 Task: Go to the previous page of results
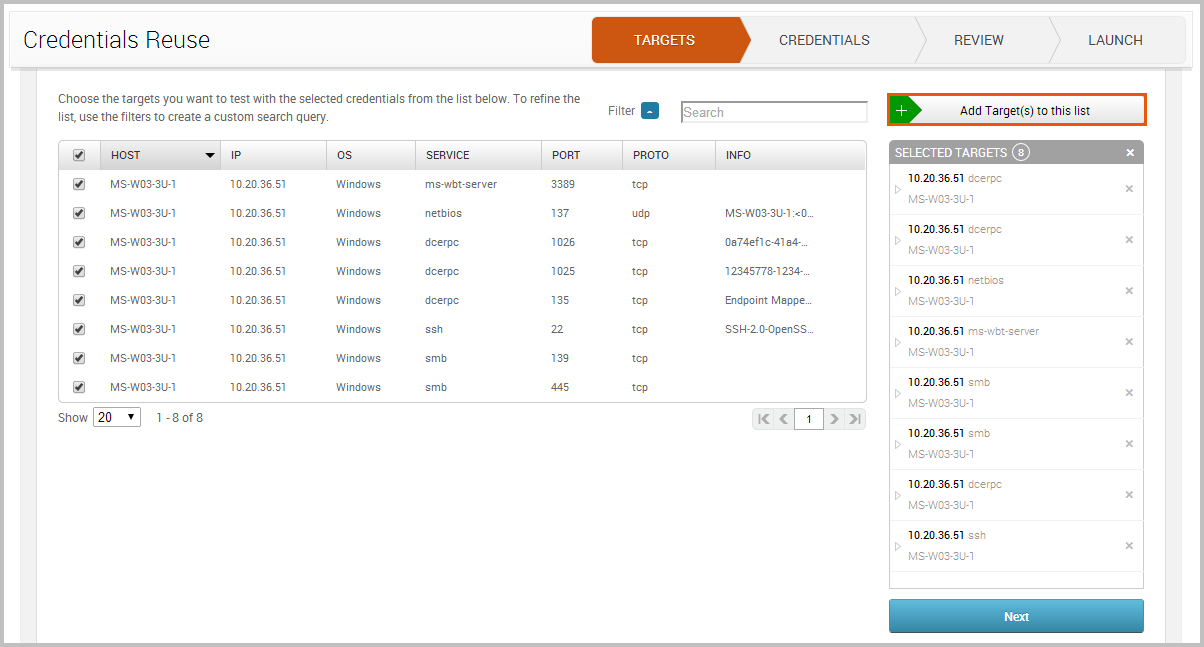point(784,419)
